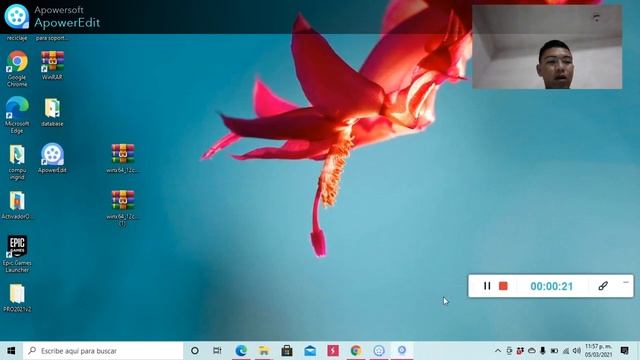Click battery status tray icon
Viewport: 640px width, 360px height.
coord(554,351)
